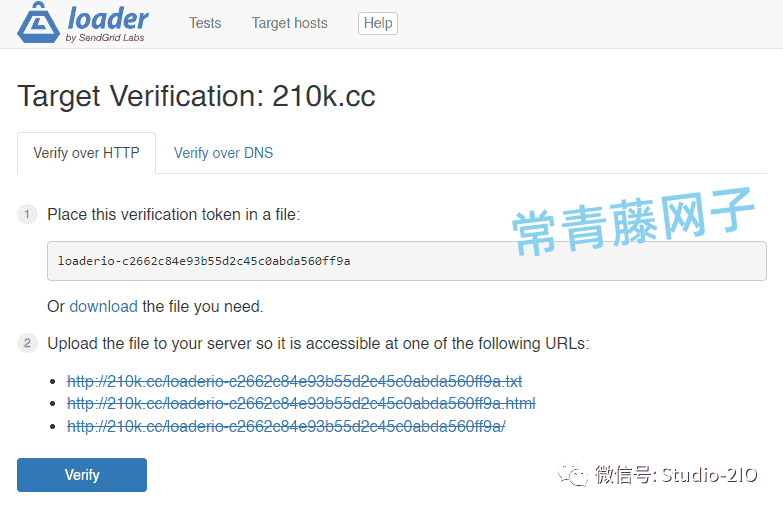Open the Target hosts page
This screenshot has height=509, width=783.
tap(289, 23)
